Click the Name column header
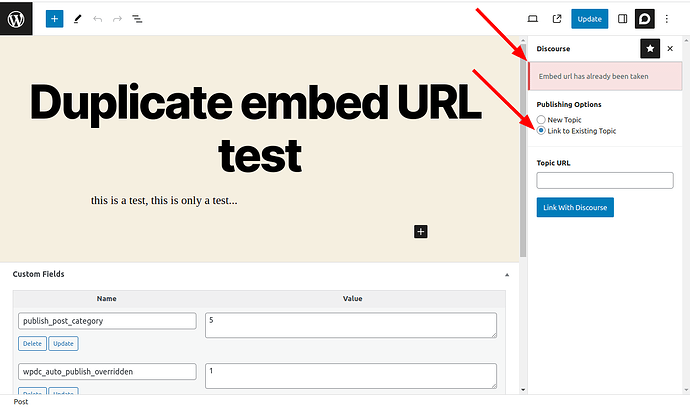The height and width of the screenshot is (407, 690). 106,299
